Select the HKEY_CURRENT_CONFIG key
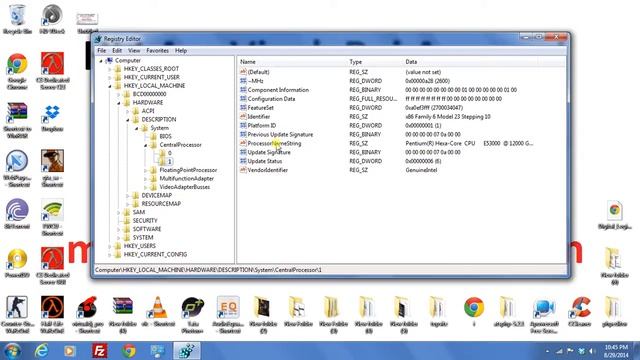 pos(155,254)
